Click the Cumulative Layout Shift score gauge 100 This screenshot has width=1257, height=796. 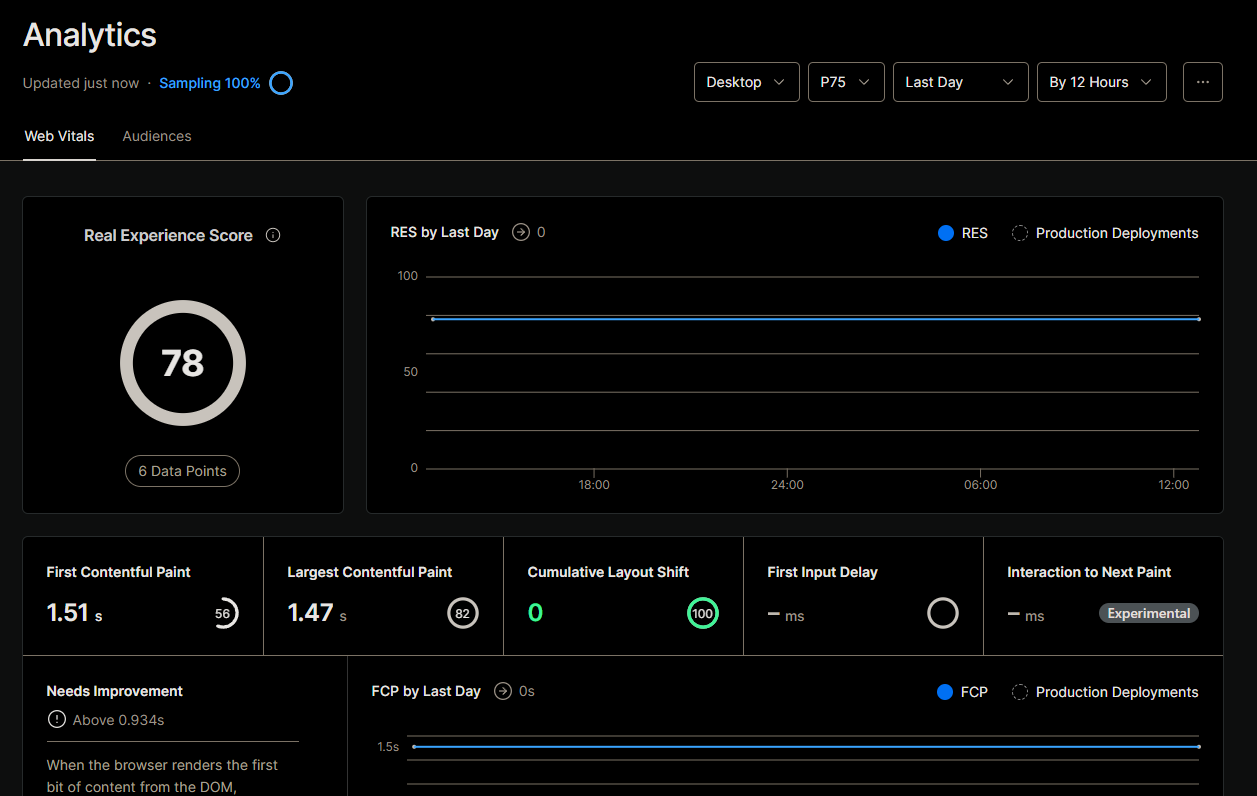pyautogui.click(x=703, y=613)
